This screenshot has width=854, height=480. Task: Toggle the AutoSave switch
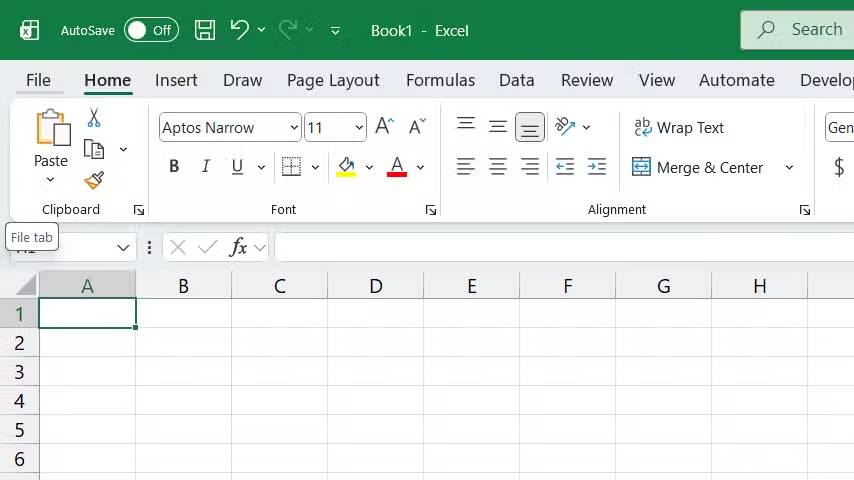[x=151, y=30]
